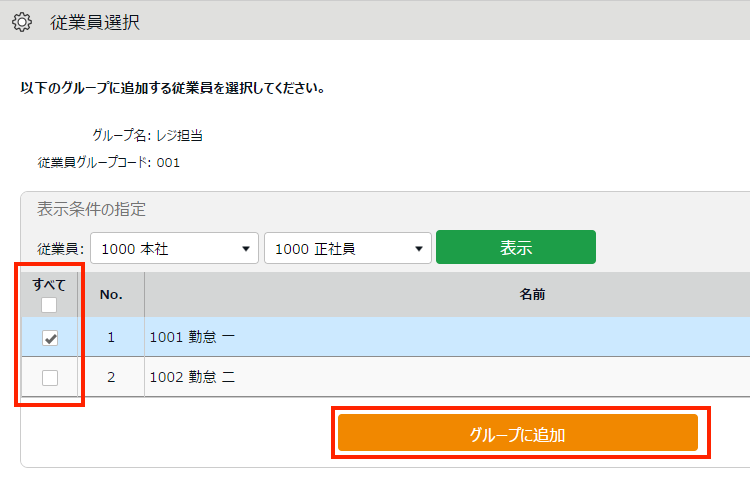This screenshot has height=481, width=750.
Task: Check the すべて select-all checkbox
Action: pos(49,305)
